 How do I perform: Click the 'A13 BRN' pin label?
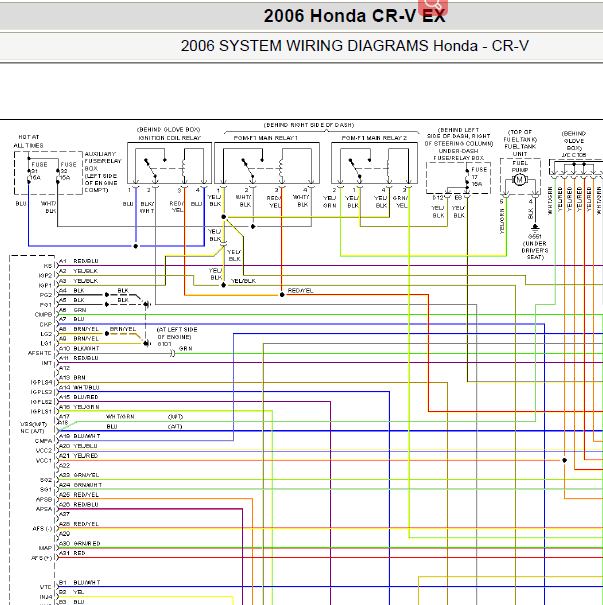point(72,377)
